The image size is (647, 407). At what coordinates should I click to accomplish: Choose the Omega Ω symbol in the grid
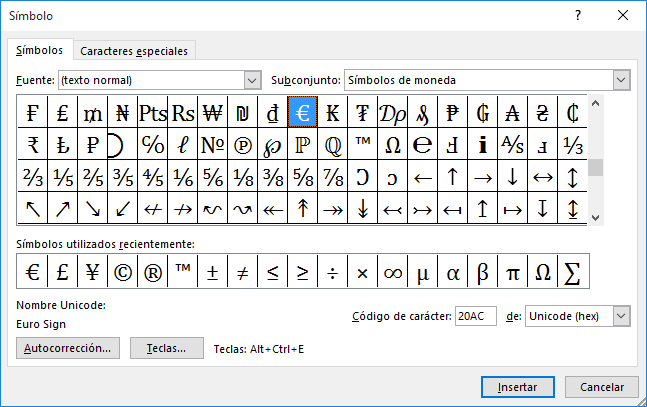pyautogui.click(x=393, y=145)
